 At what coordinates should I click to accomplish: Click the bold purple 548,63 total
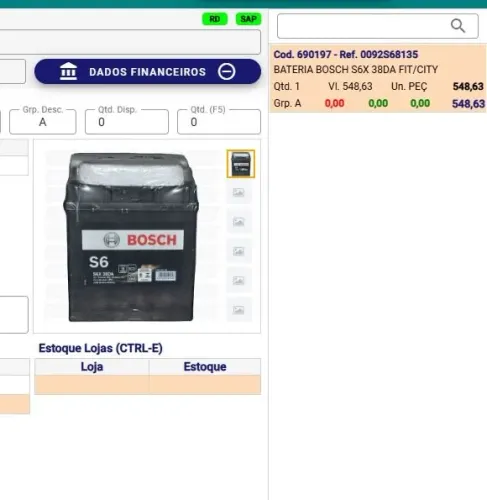[468, 104]
